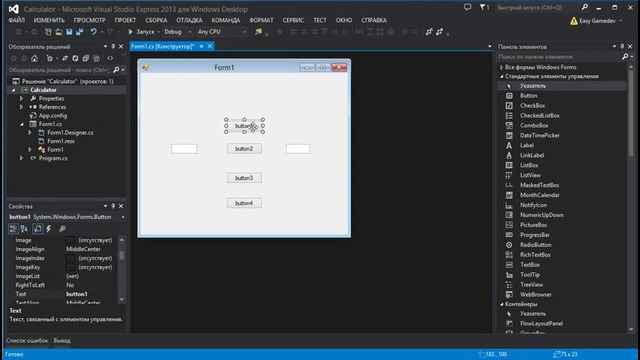
Task: Click the notifications flag icon
Action: (x=484, y=7)
